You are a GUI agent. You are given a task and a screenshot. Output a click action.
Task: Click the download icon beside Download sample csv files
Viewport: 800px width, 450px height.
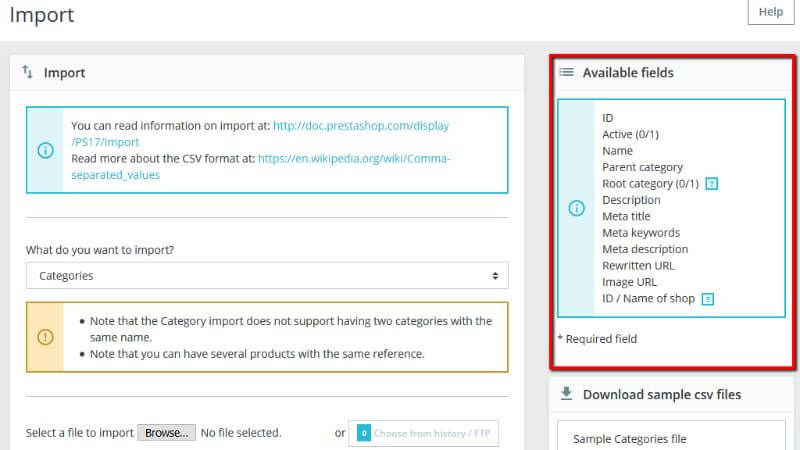[566, 394]
